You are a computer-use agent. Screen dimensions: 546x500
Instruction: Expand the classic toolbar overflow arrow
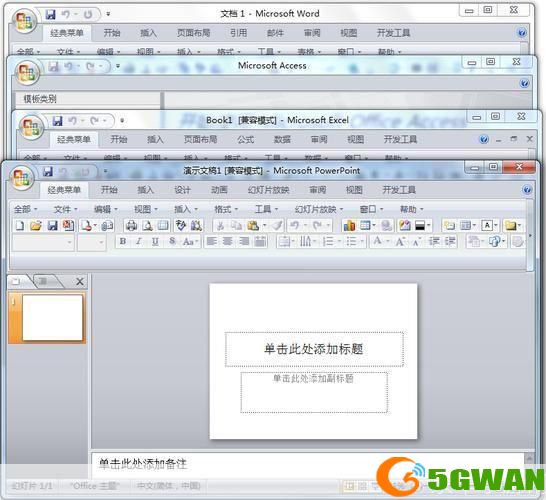point(530,236)
